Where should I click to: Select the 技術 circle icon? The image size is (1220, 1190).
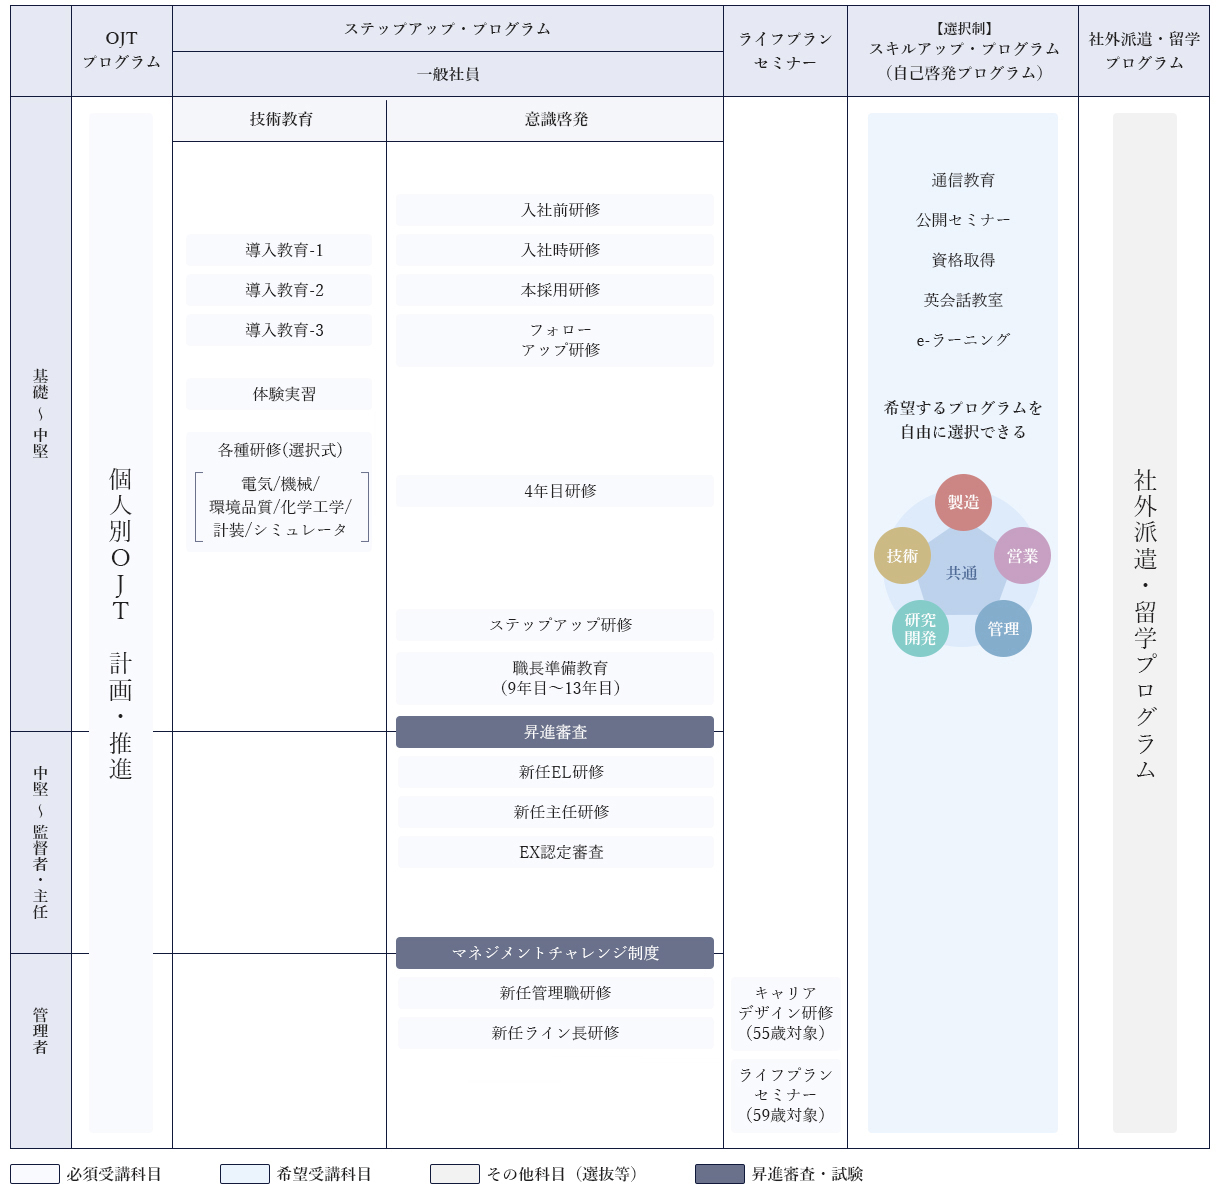(902, 556)
